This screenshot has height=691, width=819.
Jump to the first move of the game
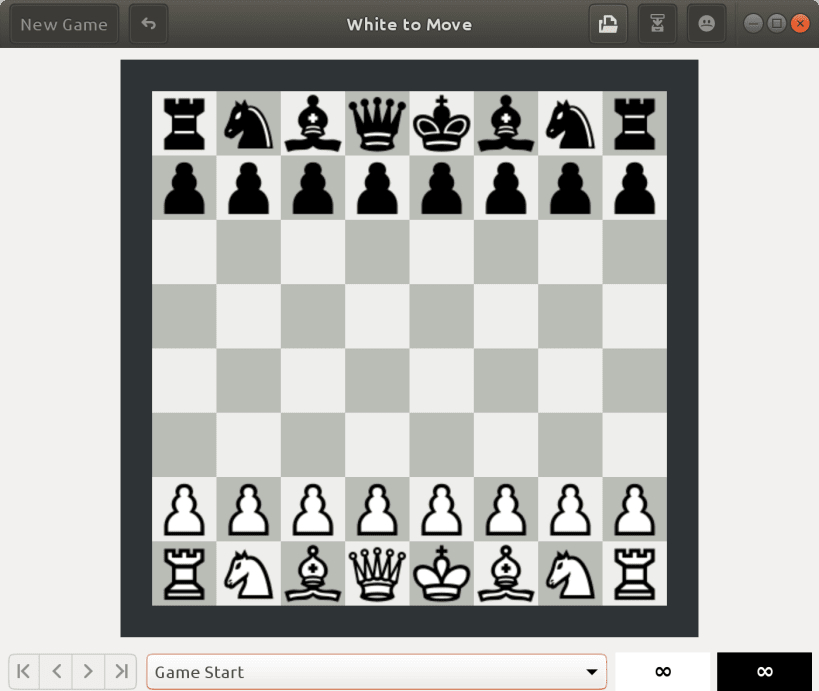point(24,671)
